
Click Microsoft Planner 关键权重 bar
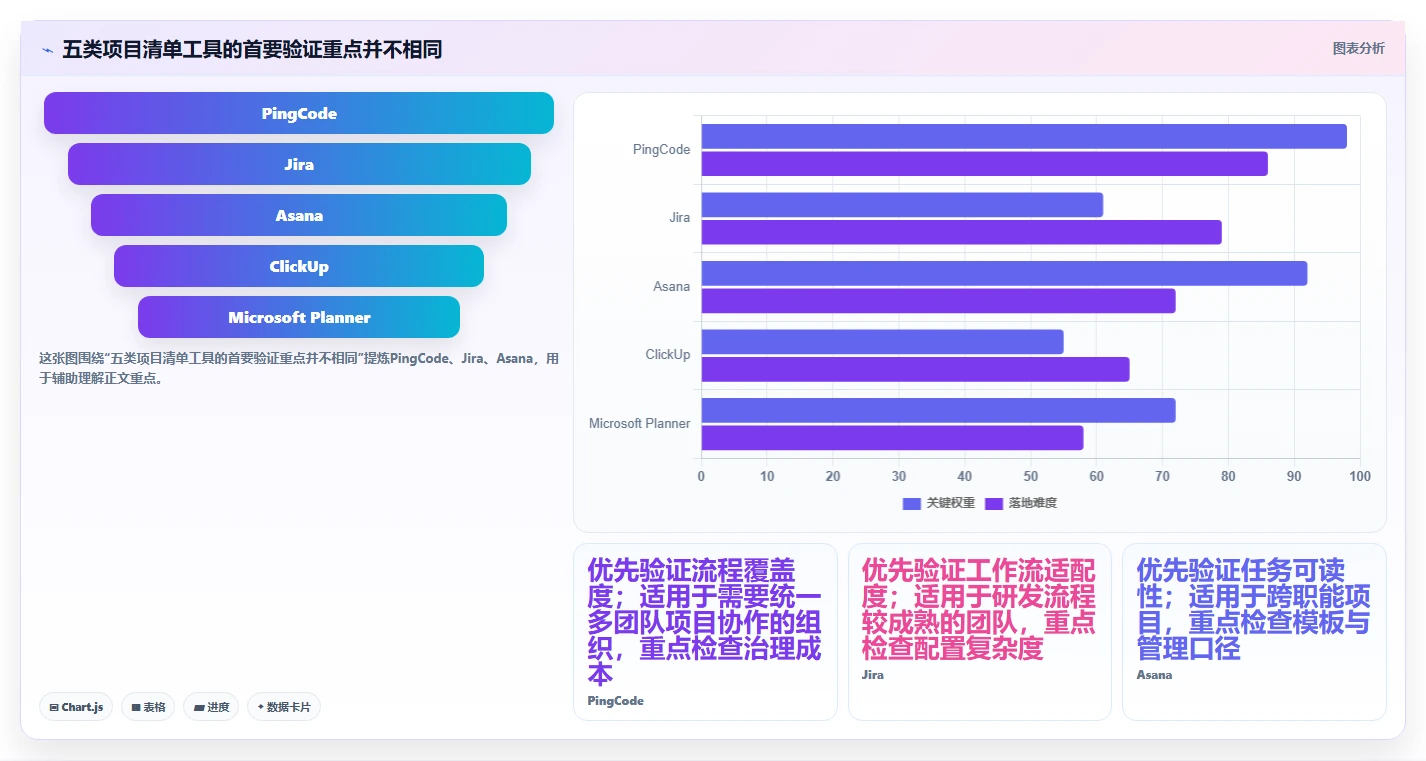pos(938,410)
